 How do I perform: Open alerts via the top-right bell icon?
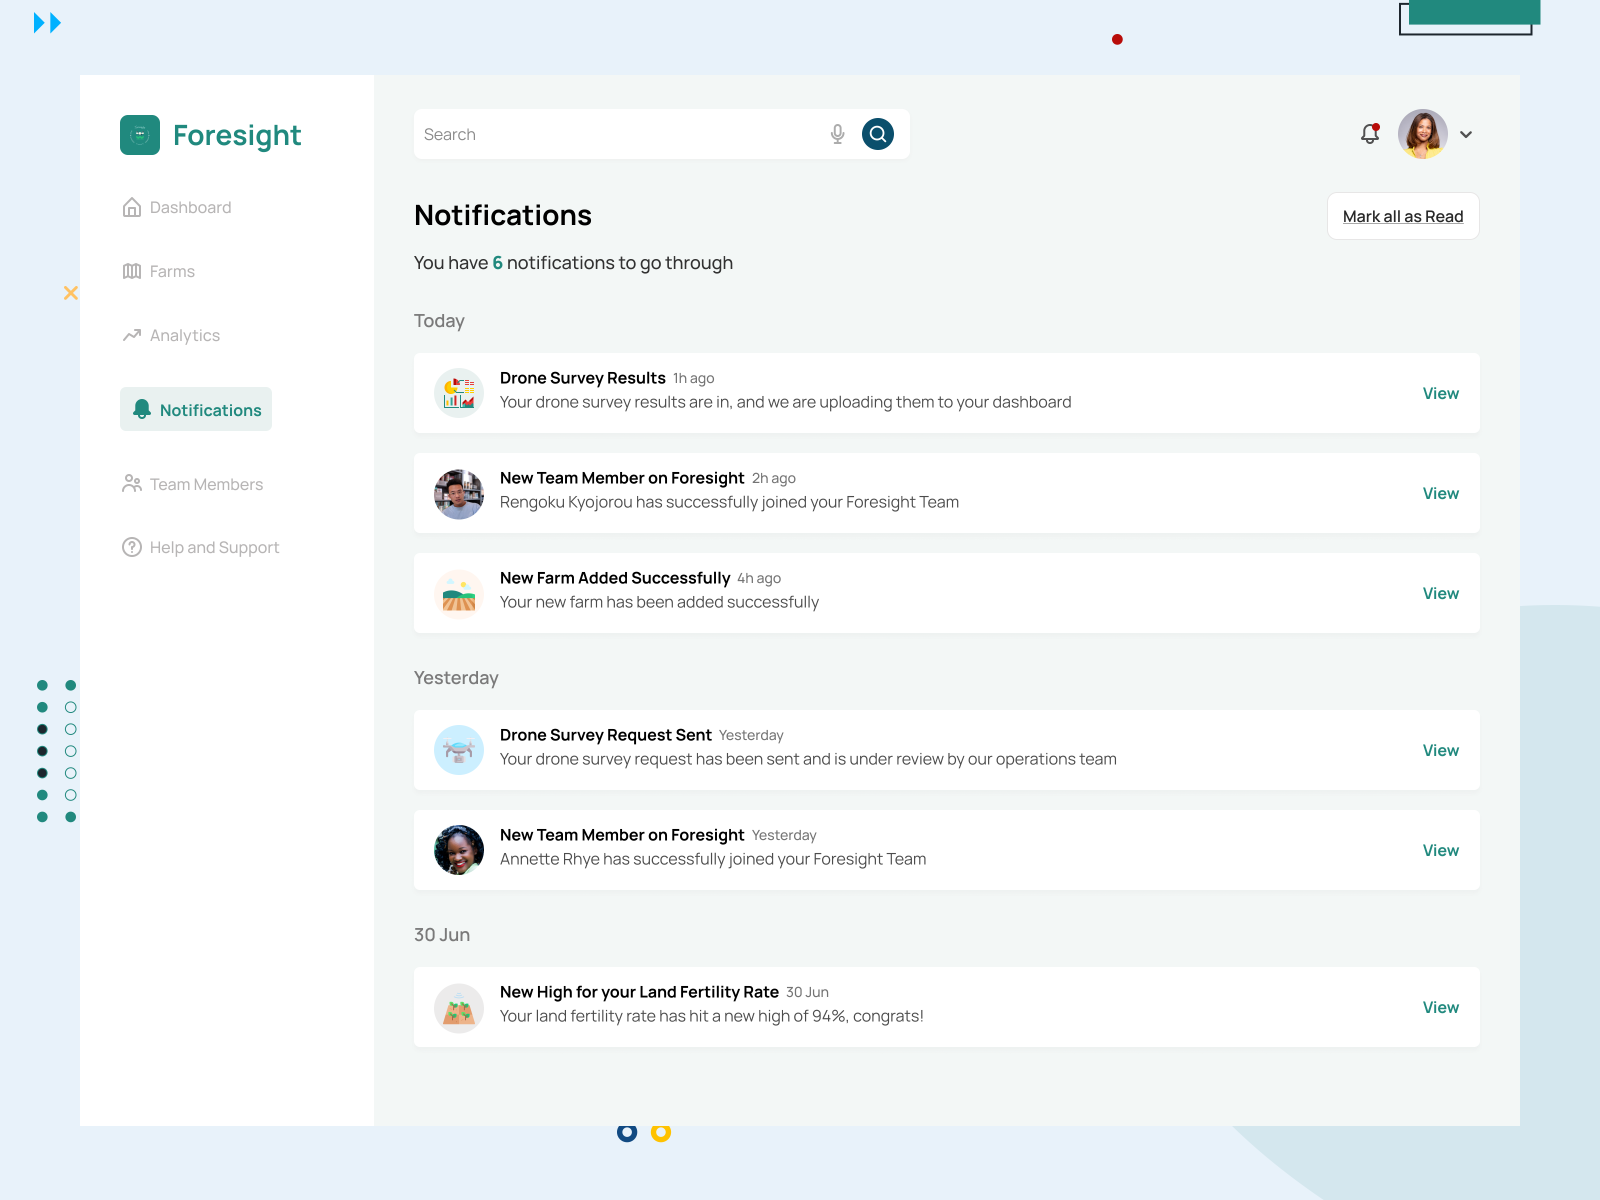1369,133
